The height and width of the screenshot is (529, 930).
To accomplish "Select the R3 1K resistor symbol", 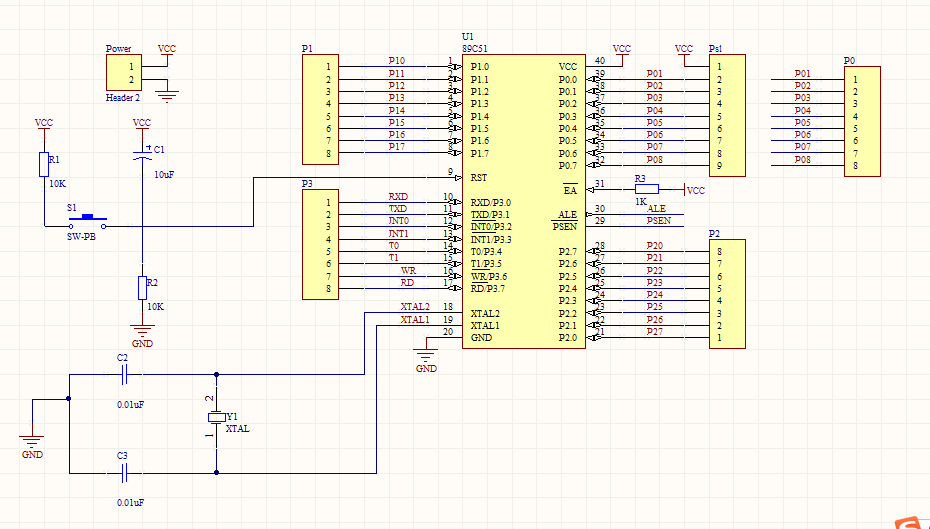I will (x=647, y=189).
